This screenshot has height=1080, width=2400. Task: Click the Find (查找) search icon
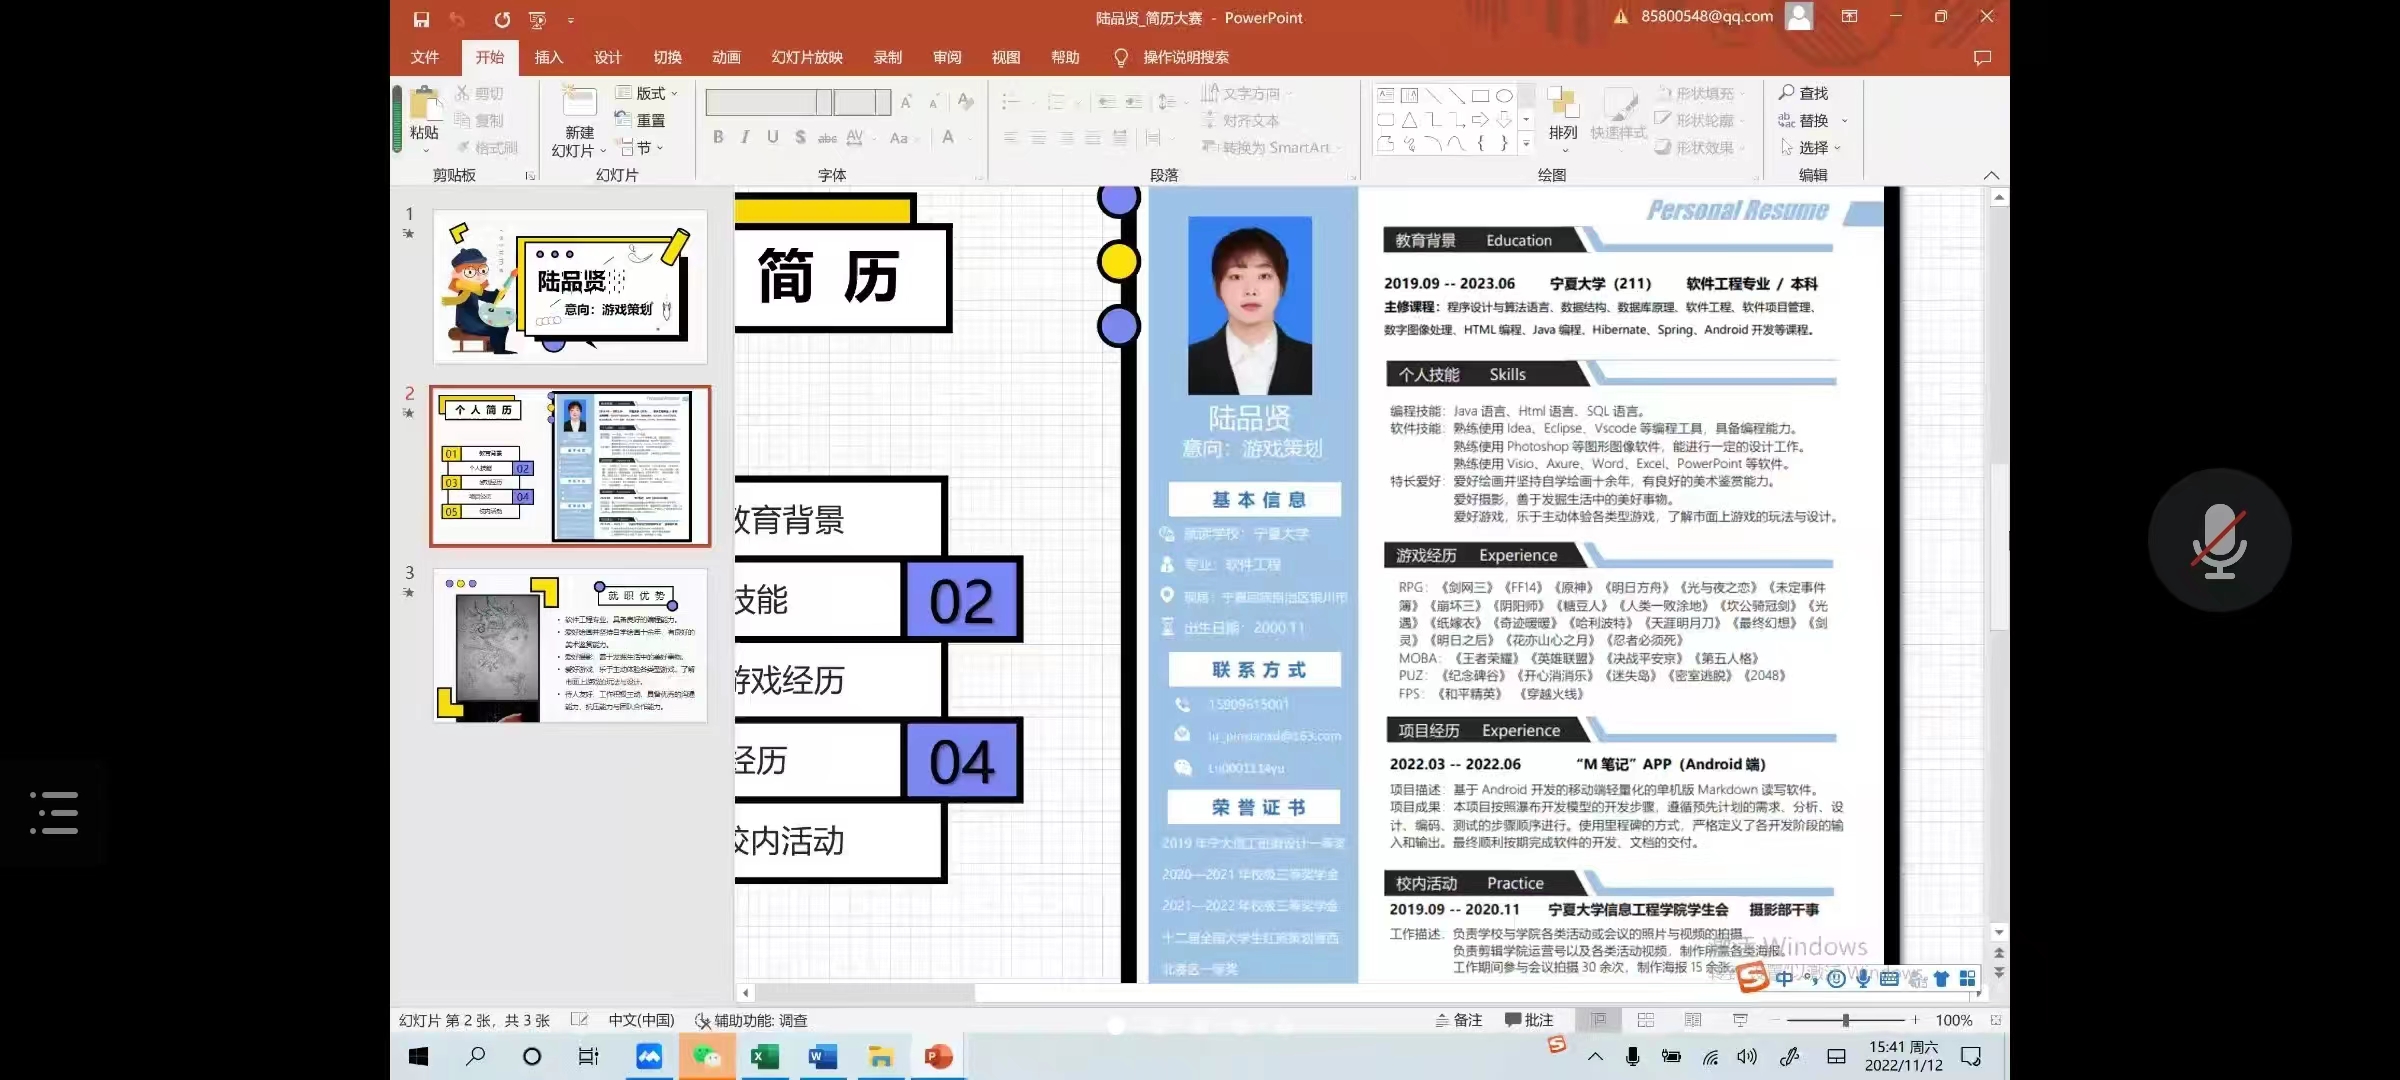(1787, 92)
